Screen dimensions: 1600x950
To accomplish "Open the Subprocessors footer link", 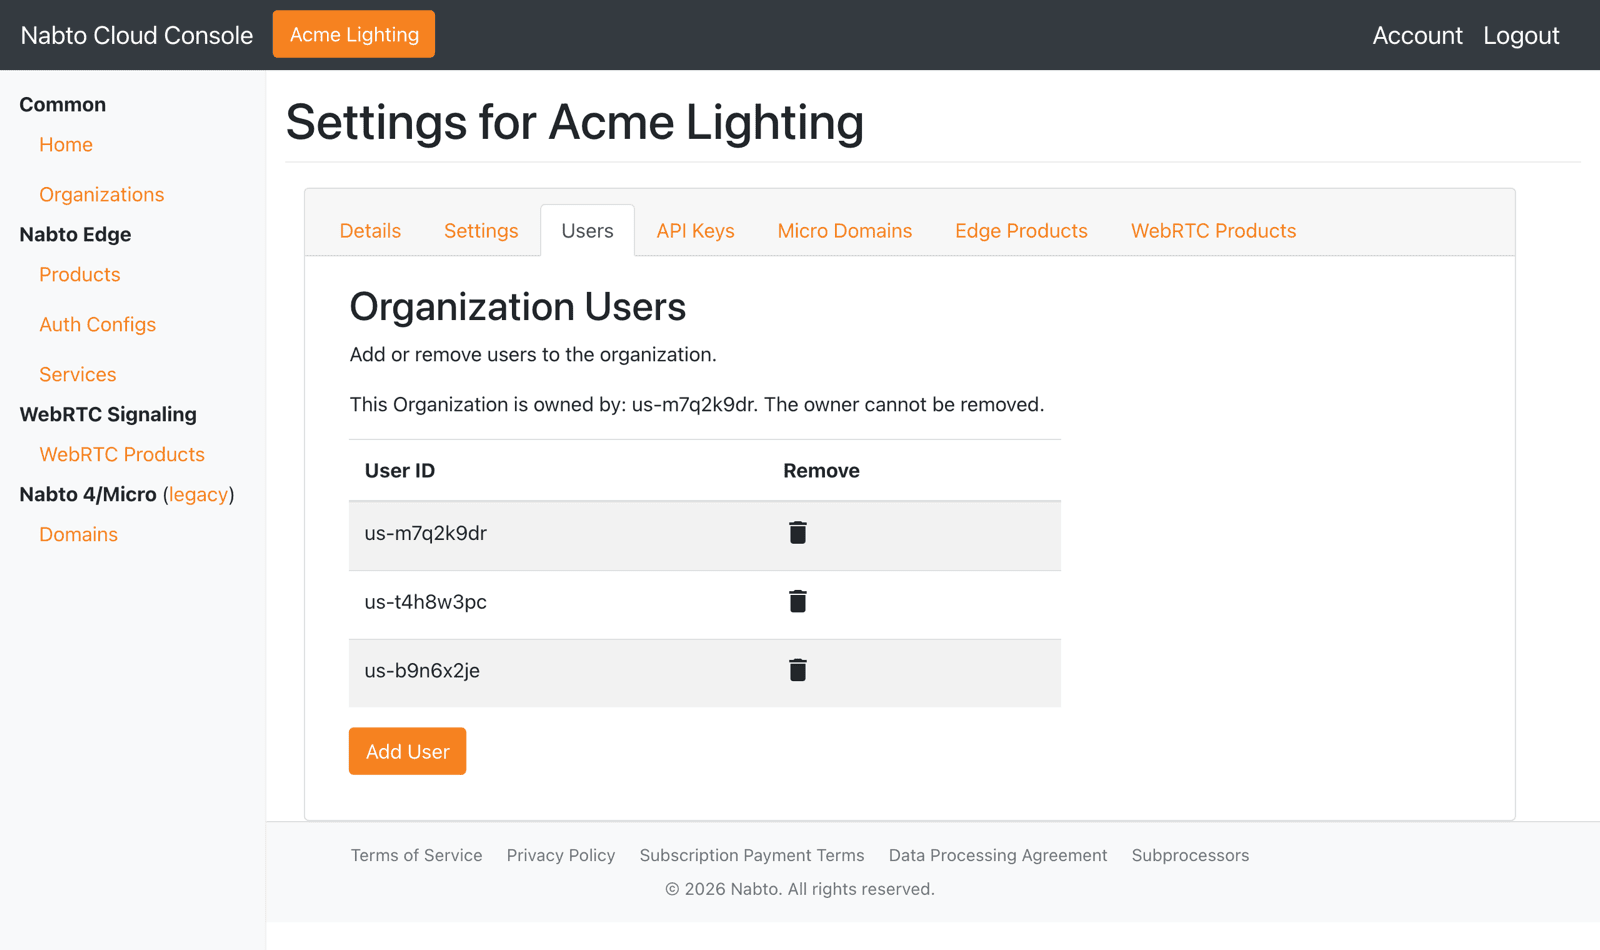I will 1190,855.
